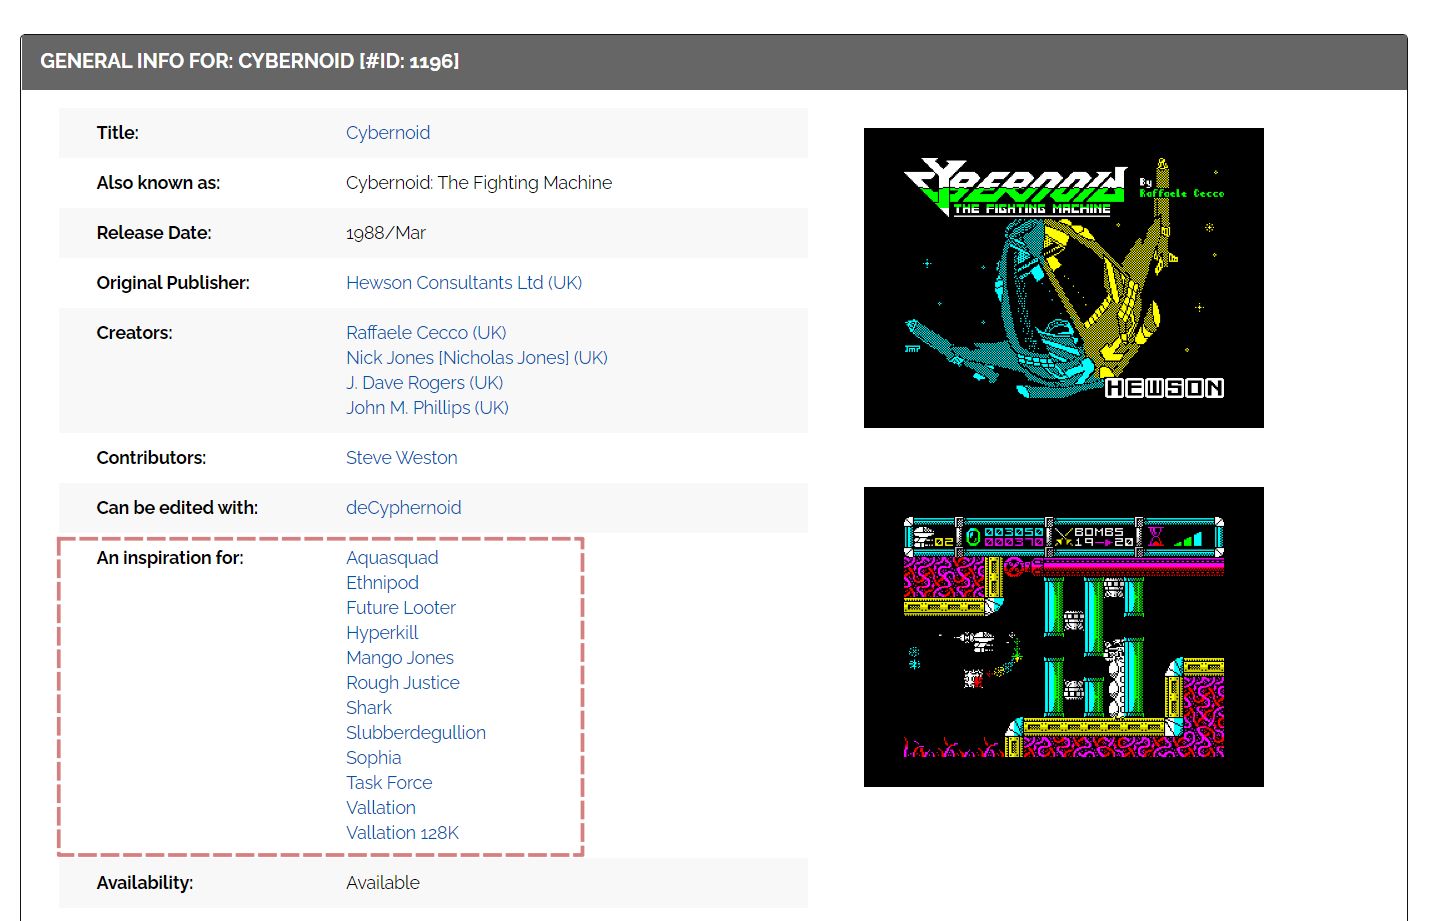Click the "Title:" label
1443x921 pixels.
coord(118,133)
